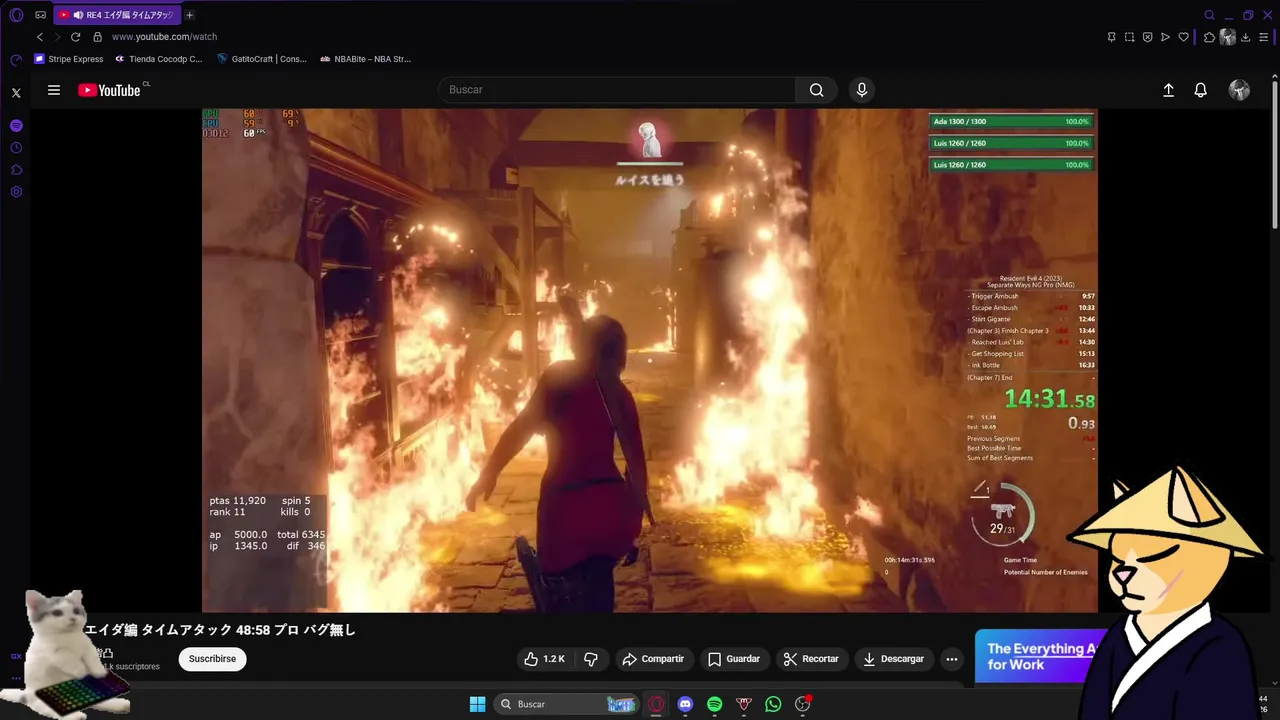This screenshot has width=1280, height=720.
Task: Submit search with magnifier button
Action: coord(817,90)
